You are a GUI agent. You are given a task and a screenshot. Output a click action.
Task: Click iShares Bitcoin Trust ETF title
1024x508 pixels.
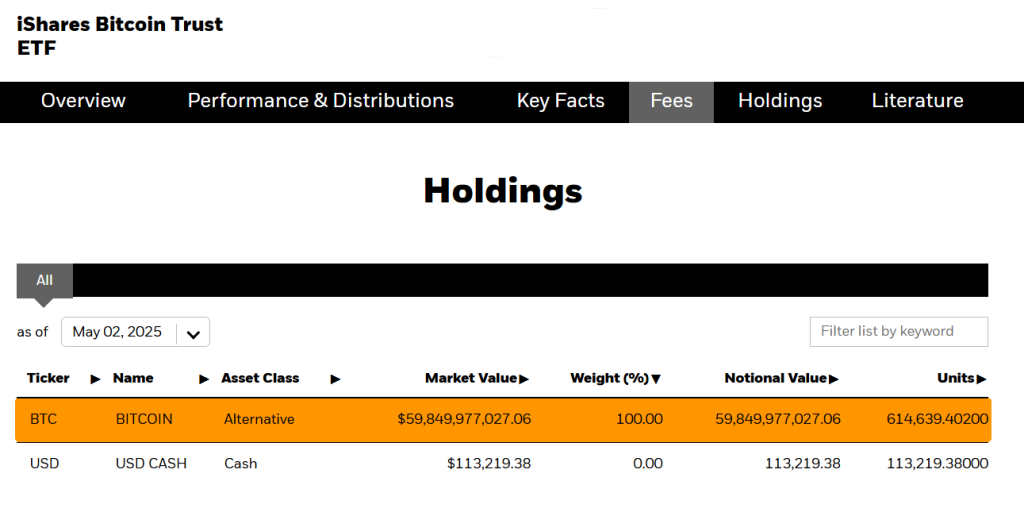coord(120,35)
